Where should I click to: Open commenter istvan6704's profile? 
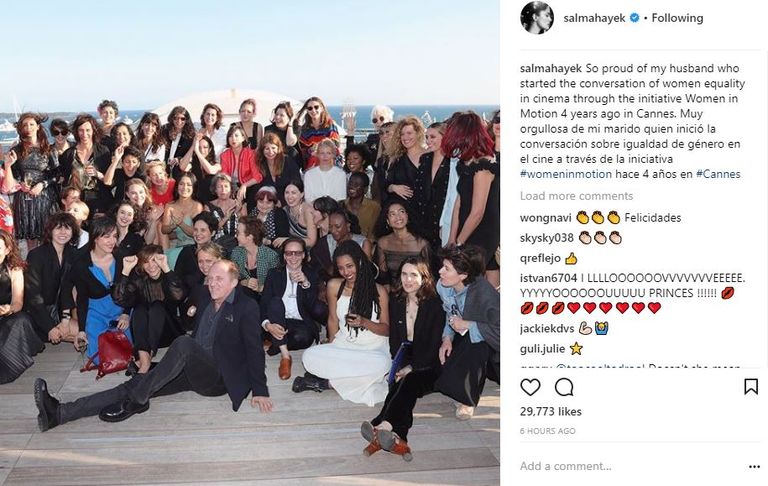pos(549,278)
